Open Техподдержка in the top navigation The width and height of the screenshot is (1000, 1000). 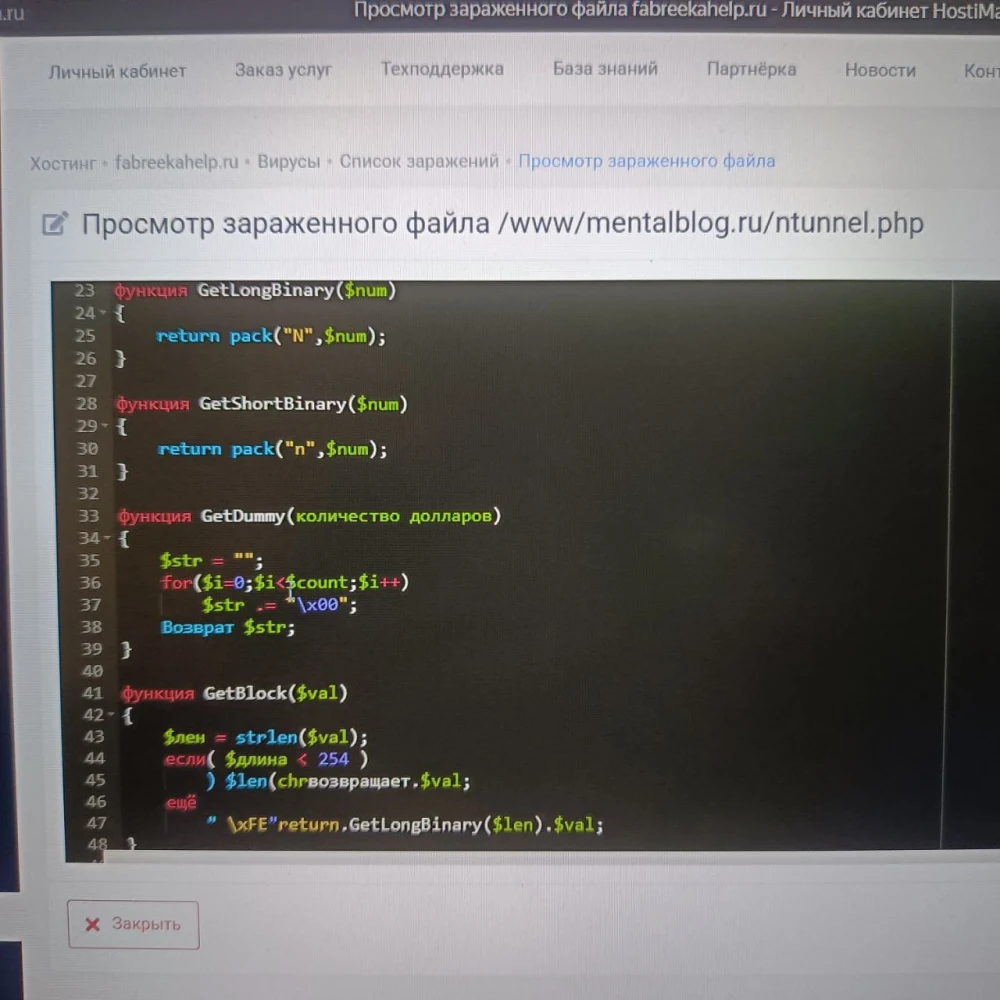(x=442, y=69)
